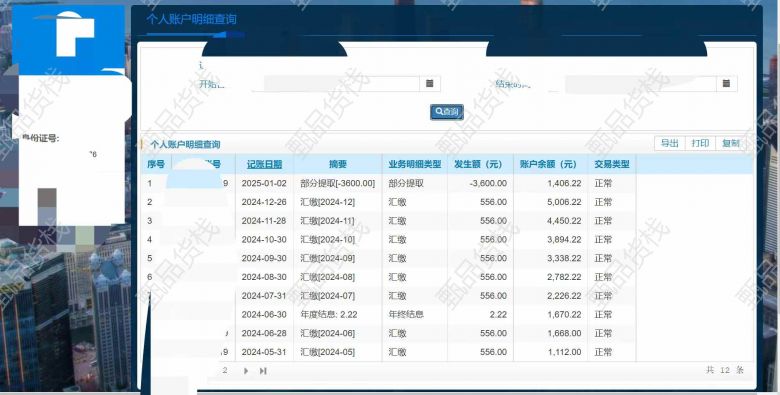This screenshot has height=395, width=780.
Task: Click the 复制 copy button
Action: (730, 143)
